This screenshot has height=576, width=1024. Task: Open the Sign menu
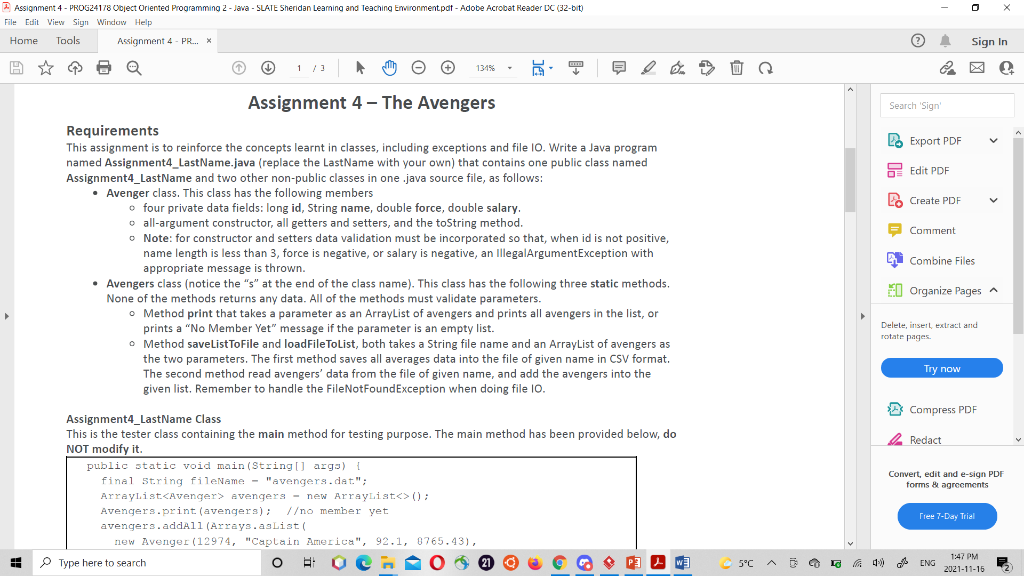pyautogui.click(x=80, y=22)
